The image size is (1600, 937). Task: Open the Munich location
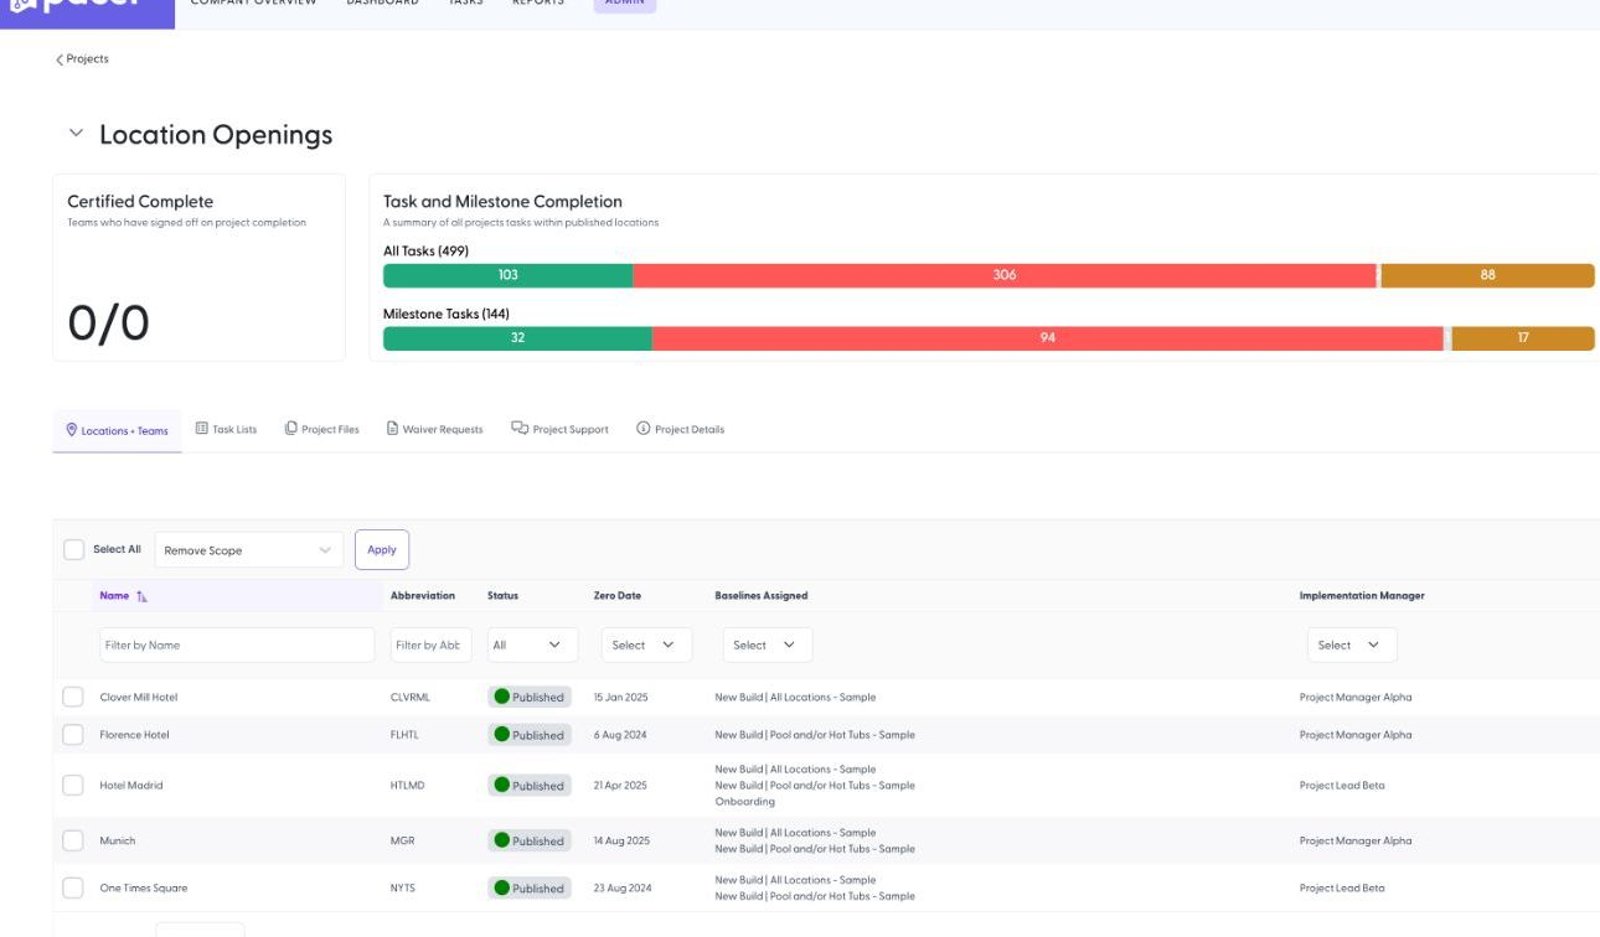pos(118,841)
